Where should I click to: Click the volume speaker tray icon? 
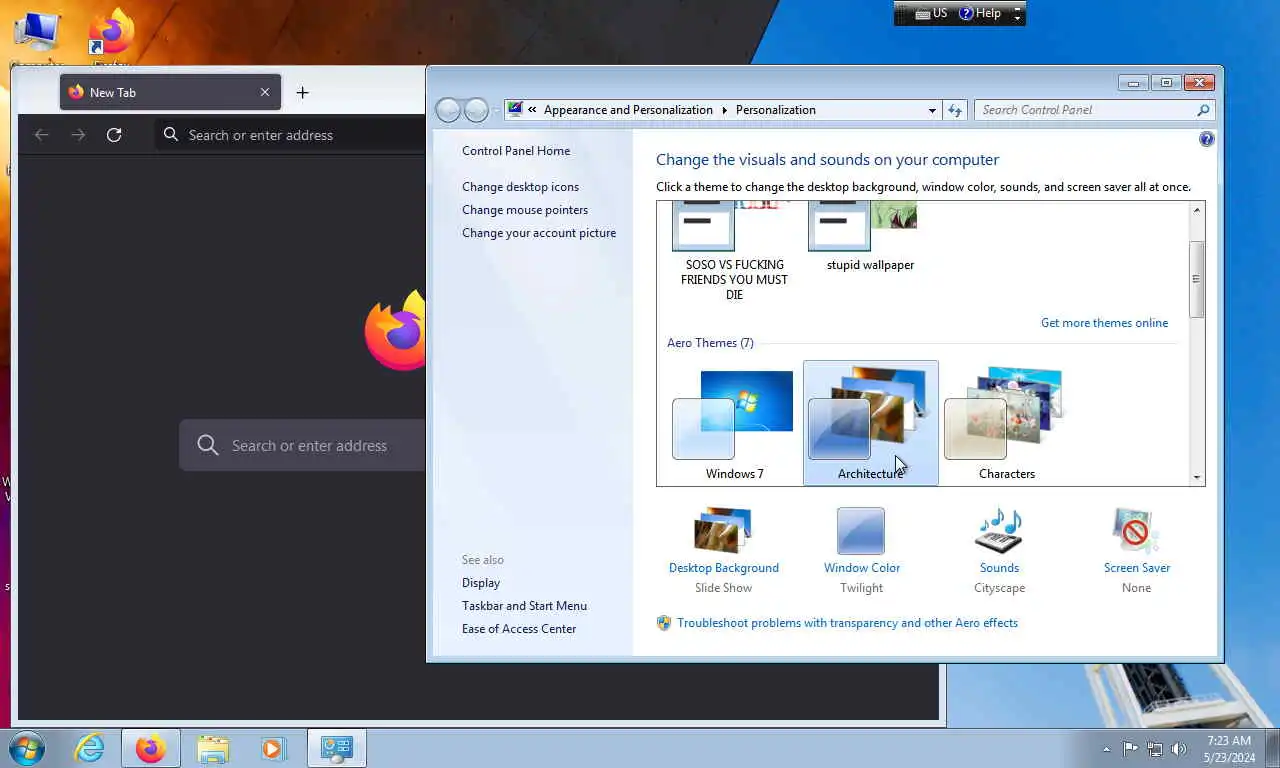pos(1179,748)
